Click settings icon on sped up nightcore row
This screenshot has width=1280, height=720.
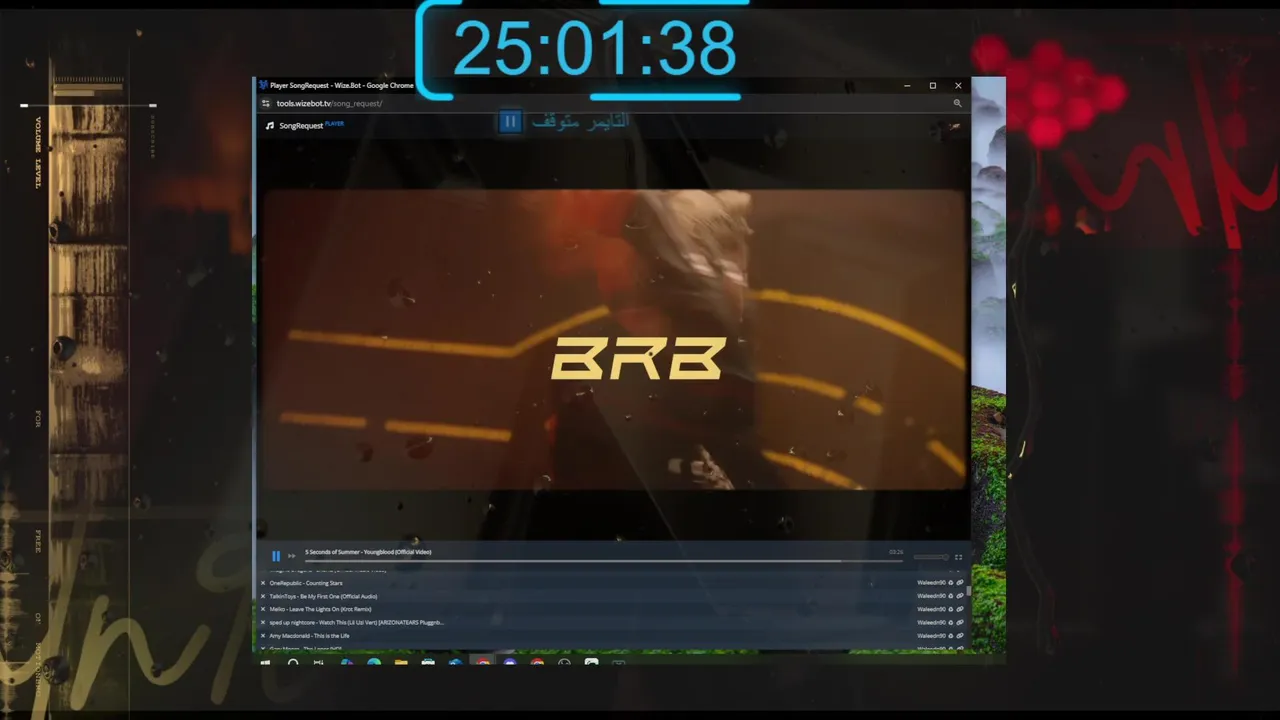[x=951, y=622]
